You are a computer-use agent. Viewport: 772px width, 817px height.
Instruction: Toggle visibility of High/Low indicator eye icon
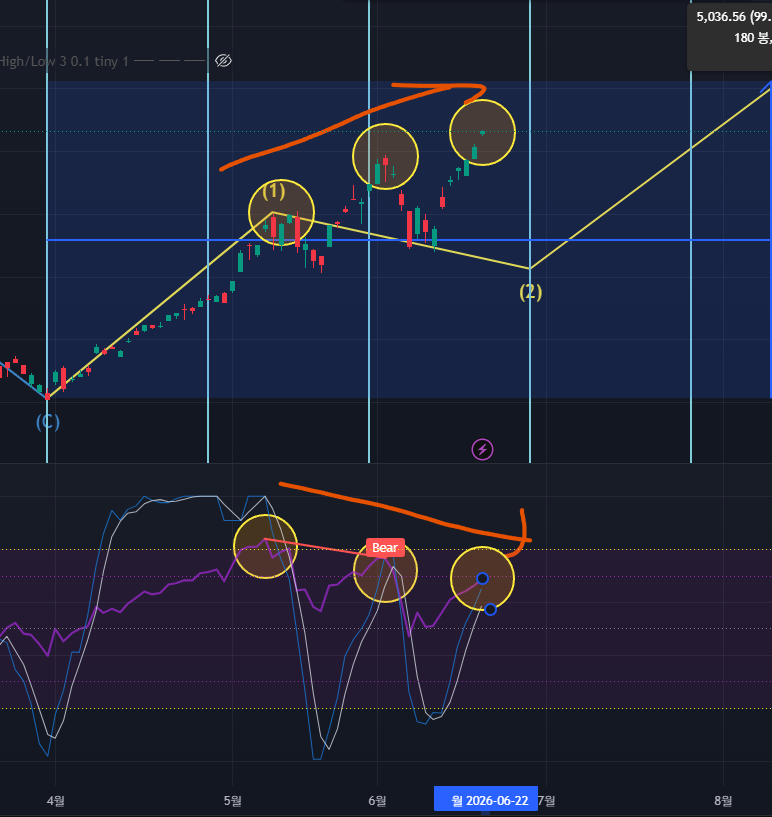[223, 61]
